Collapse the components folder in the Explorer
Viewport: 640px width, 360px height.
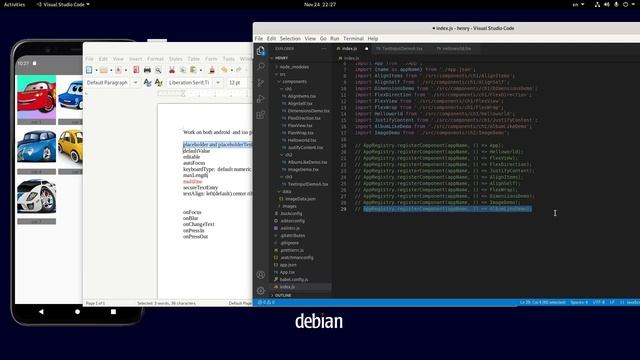(x=294, y=82)
